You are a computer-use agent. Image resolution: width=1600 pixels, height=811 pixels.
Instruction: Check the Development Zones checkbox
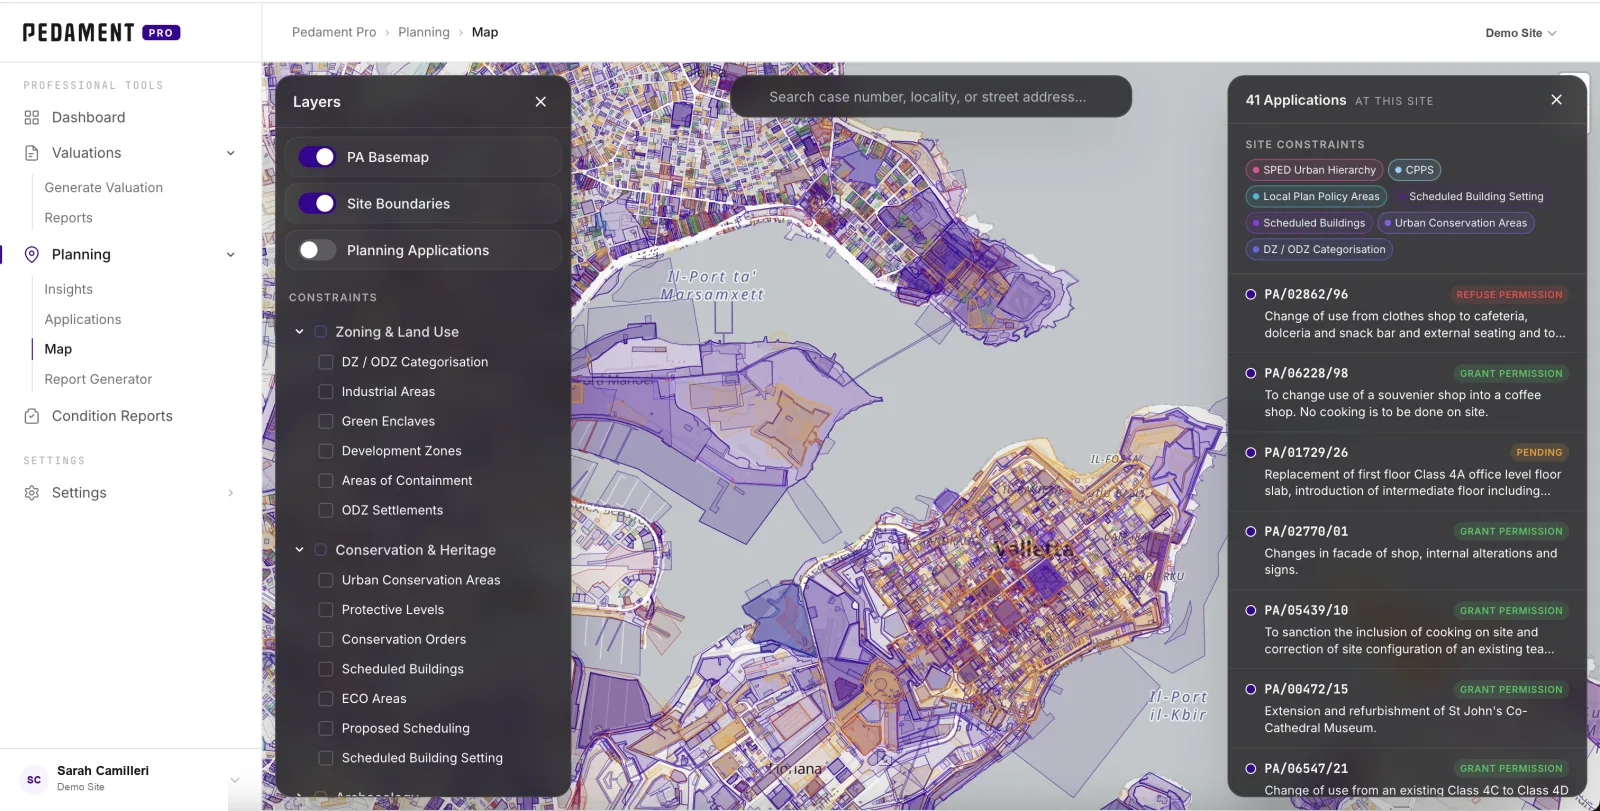[x=325, y=451]
